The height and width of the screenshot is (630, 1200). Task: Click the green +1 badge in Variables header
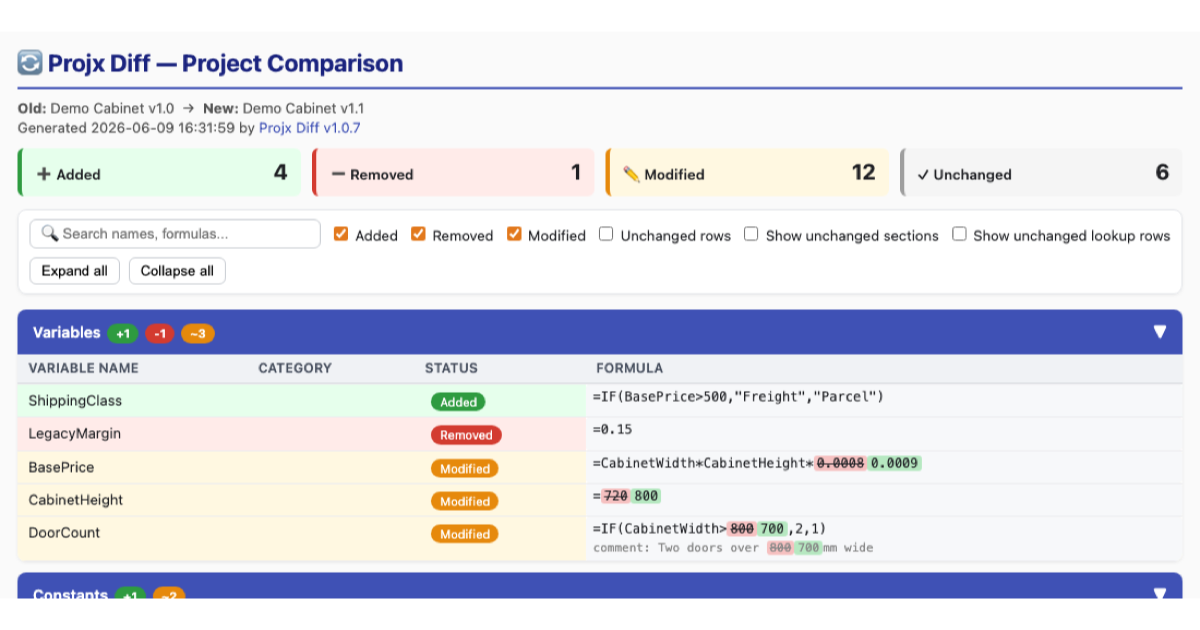click(x=122, y=333)
